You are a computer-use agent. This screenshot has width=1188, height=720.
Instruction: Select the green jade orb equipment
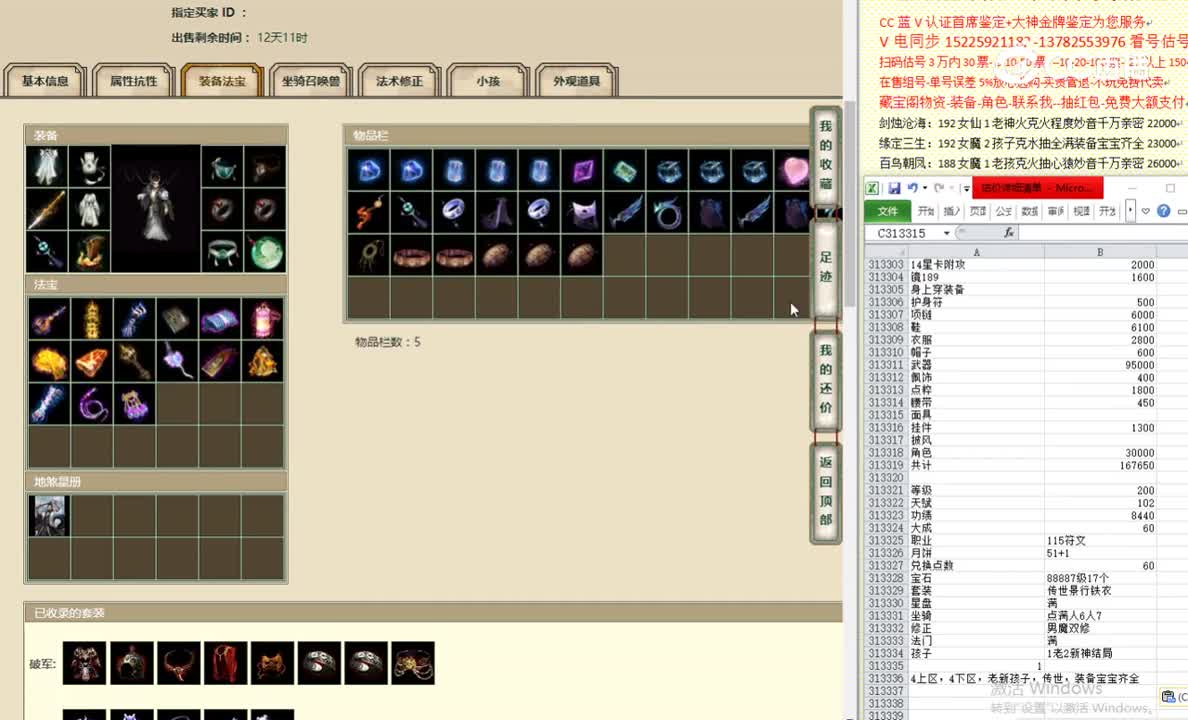point(266,252)
